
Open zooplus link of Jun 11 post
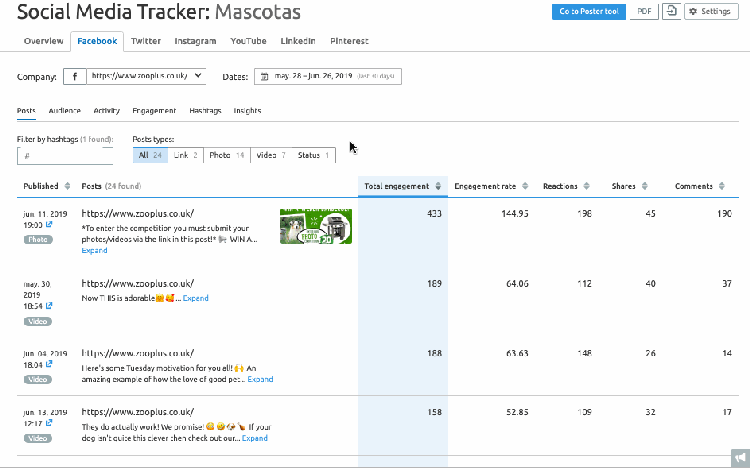(x=137, y=213)
